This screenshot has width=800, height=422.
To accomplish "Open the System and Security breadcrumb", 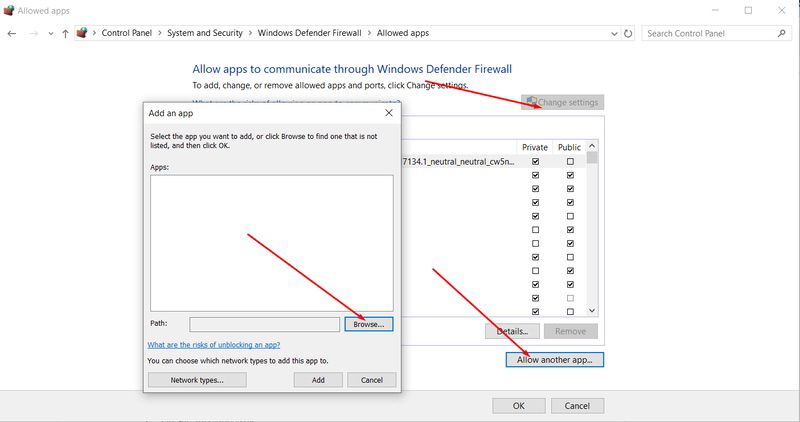I will [x=205, y=33].
